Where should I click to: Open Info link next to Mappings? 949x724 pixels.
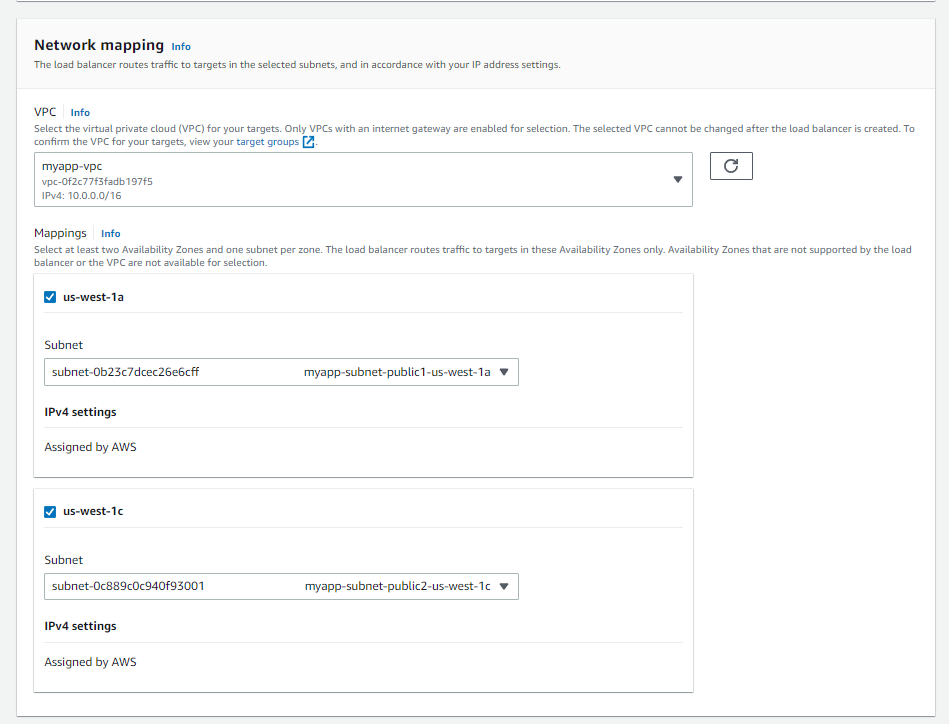tap(111, 234)
